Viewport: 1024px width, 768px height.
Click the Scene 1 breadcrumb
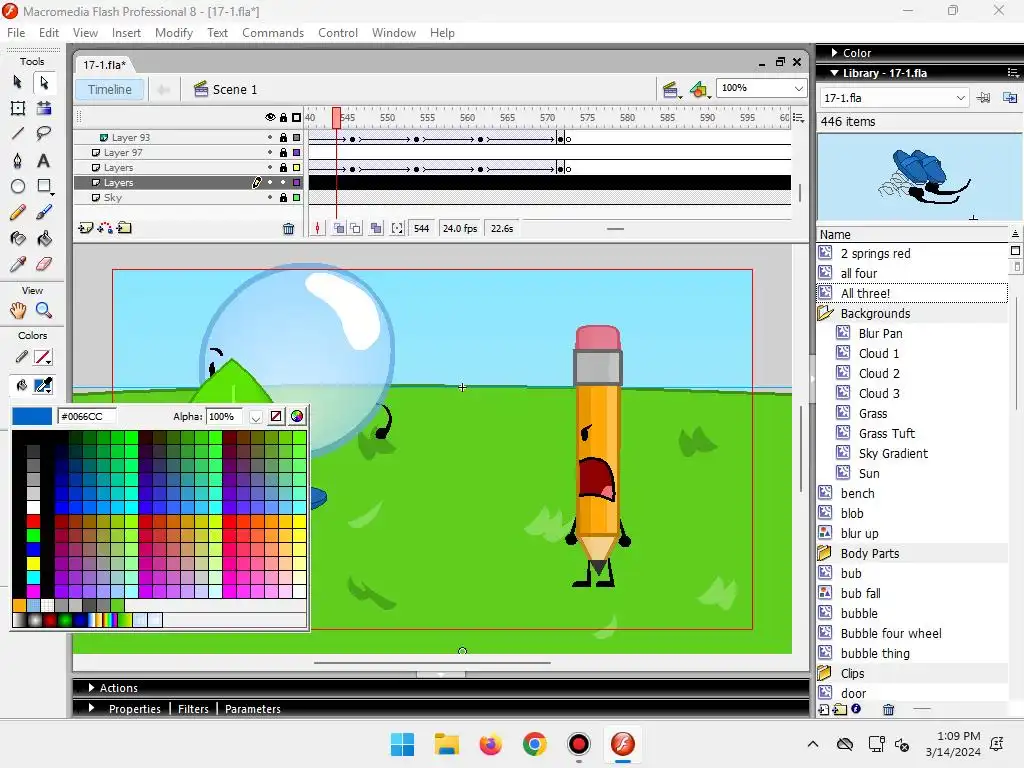[226, 89]
